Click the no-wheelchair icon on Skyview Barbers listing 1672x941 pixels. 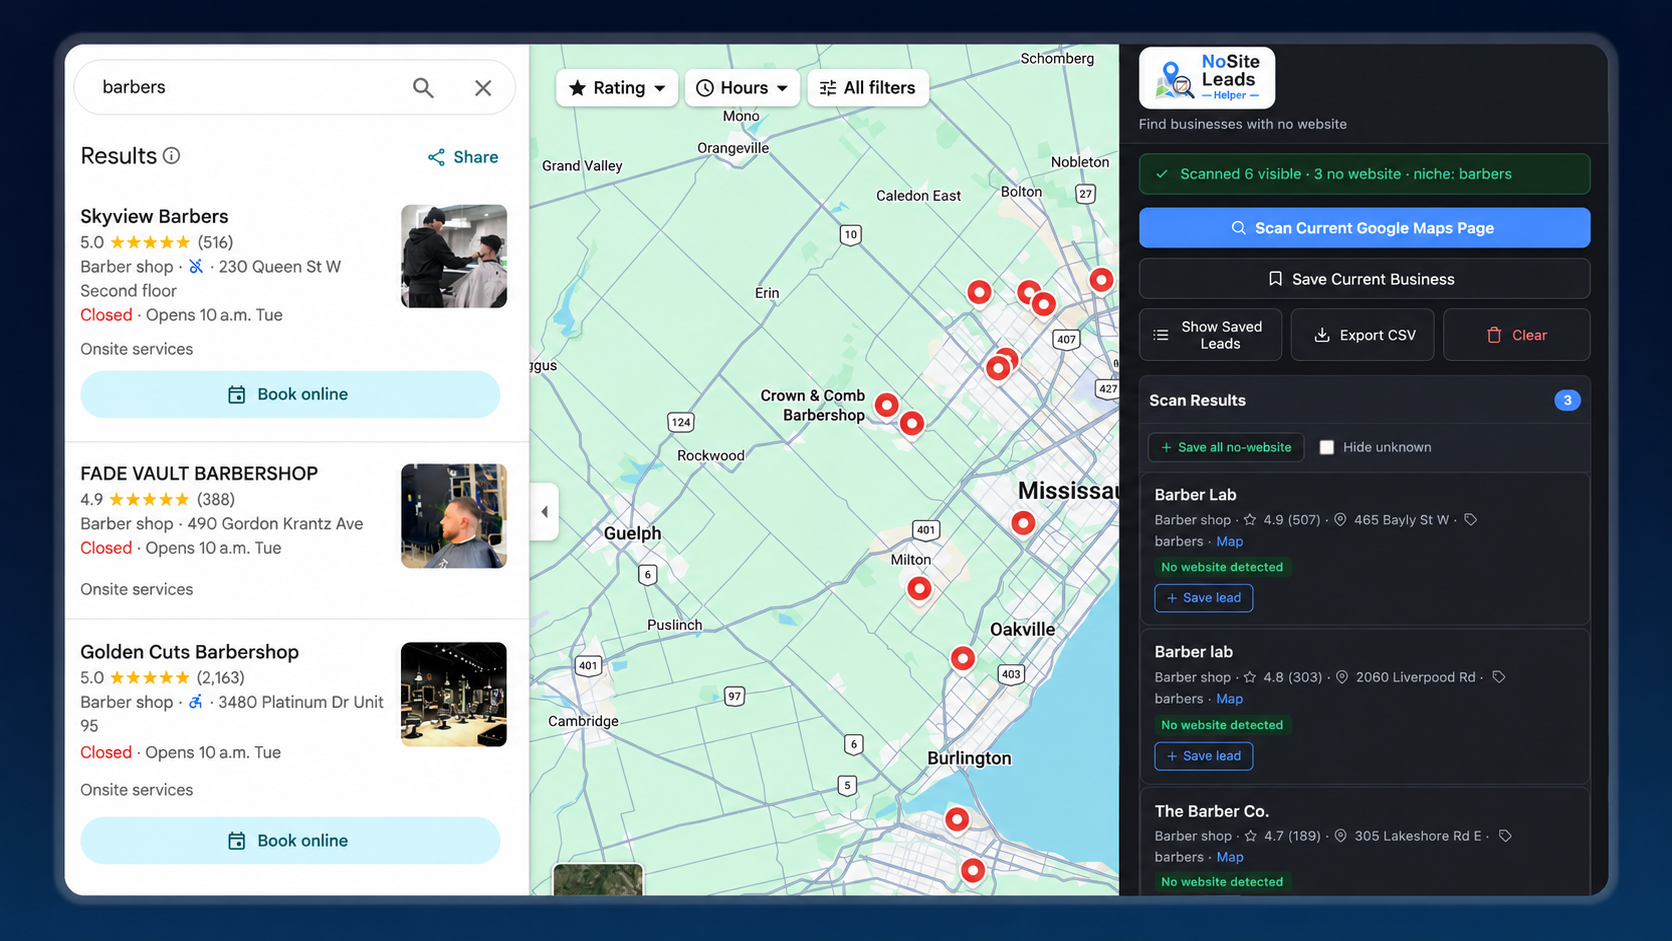click(196, 266)
